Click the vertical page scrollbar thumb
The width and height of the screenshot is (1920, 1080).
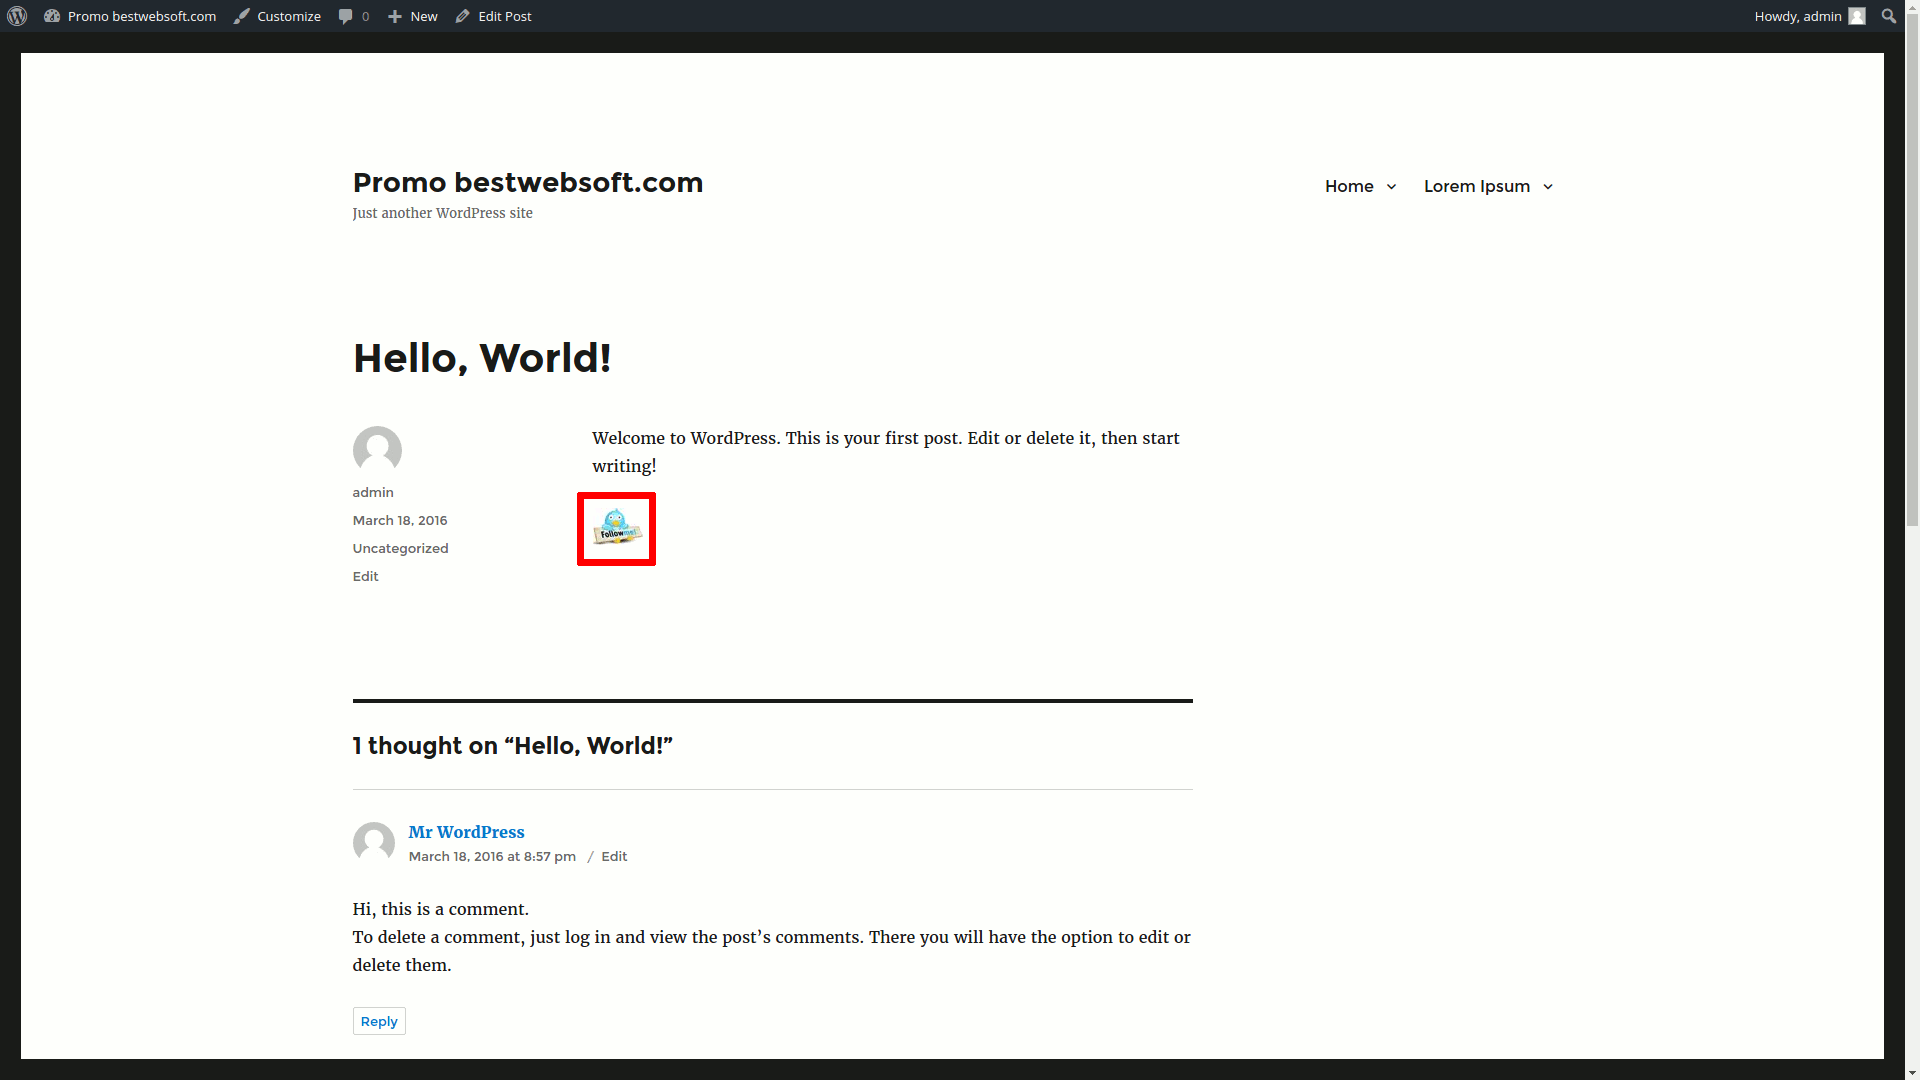(1912, 270)
